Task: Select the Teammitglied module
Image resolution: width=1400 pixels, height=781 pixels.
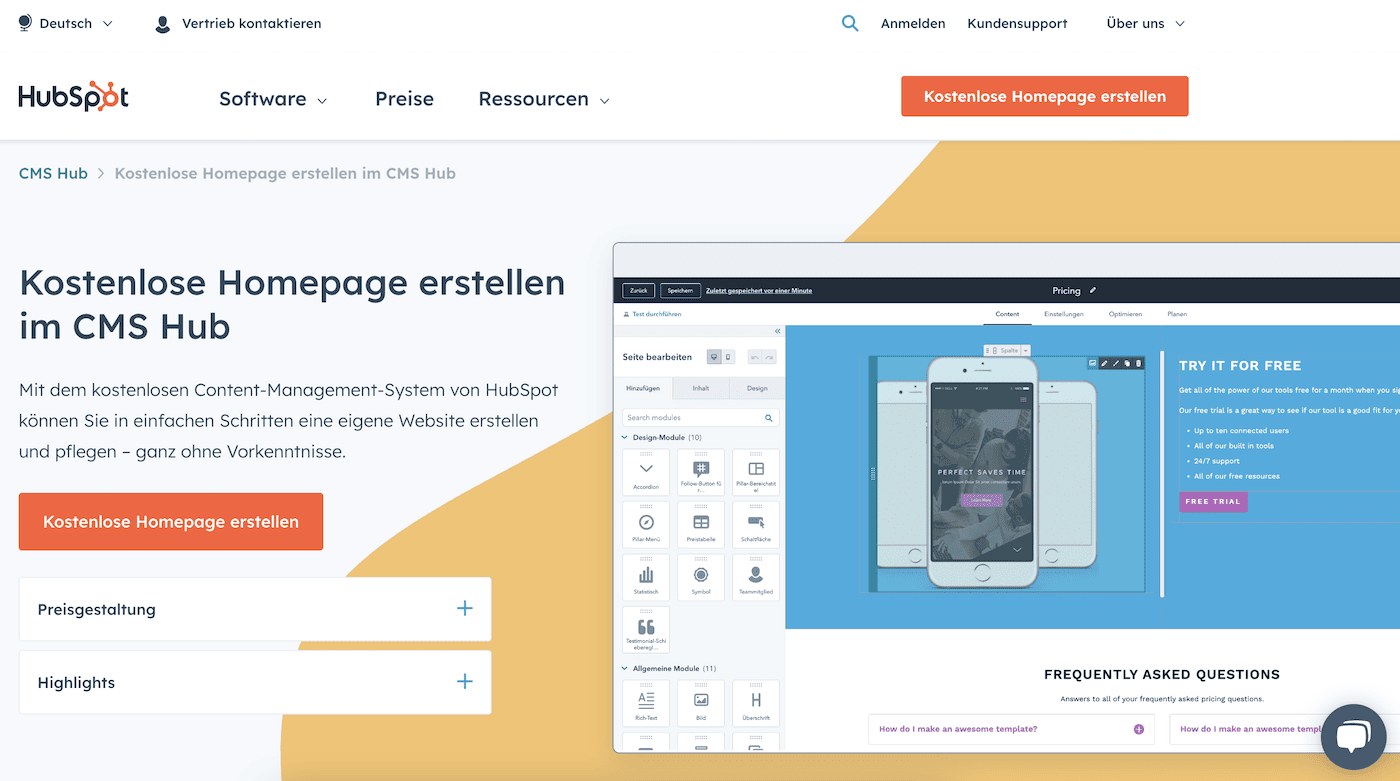Action: pyautogui.click(x=756, y=577)
